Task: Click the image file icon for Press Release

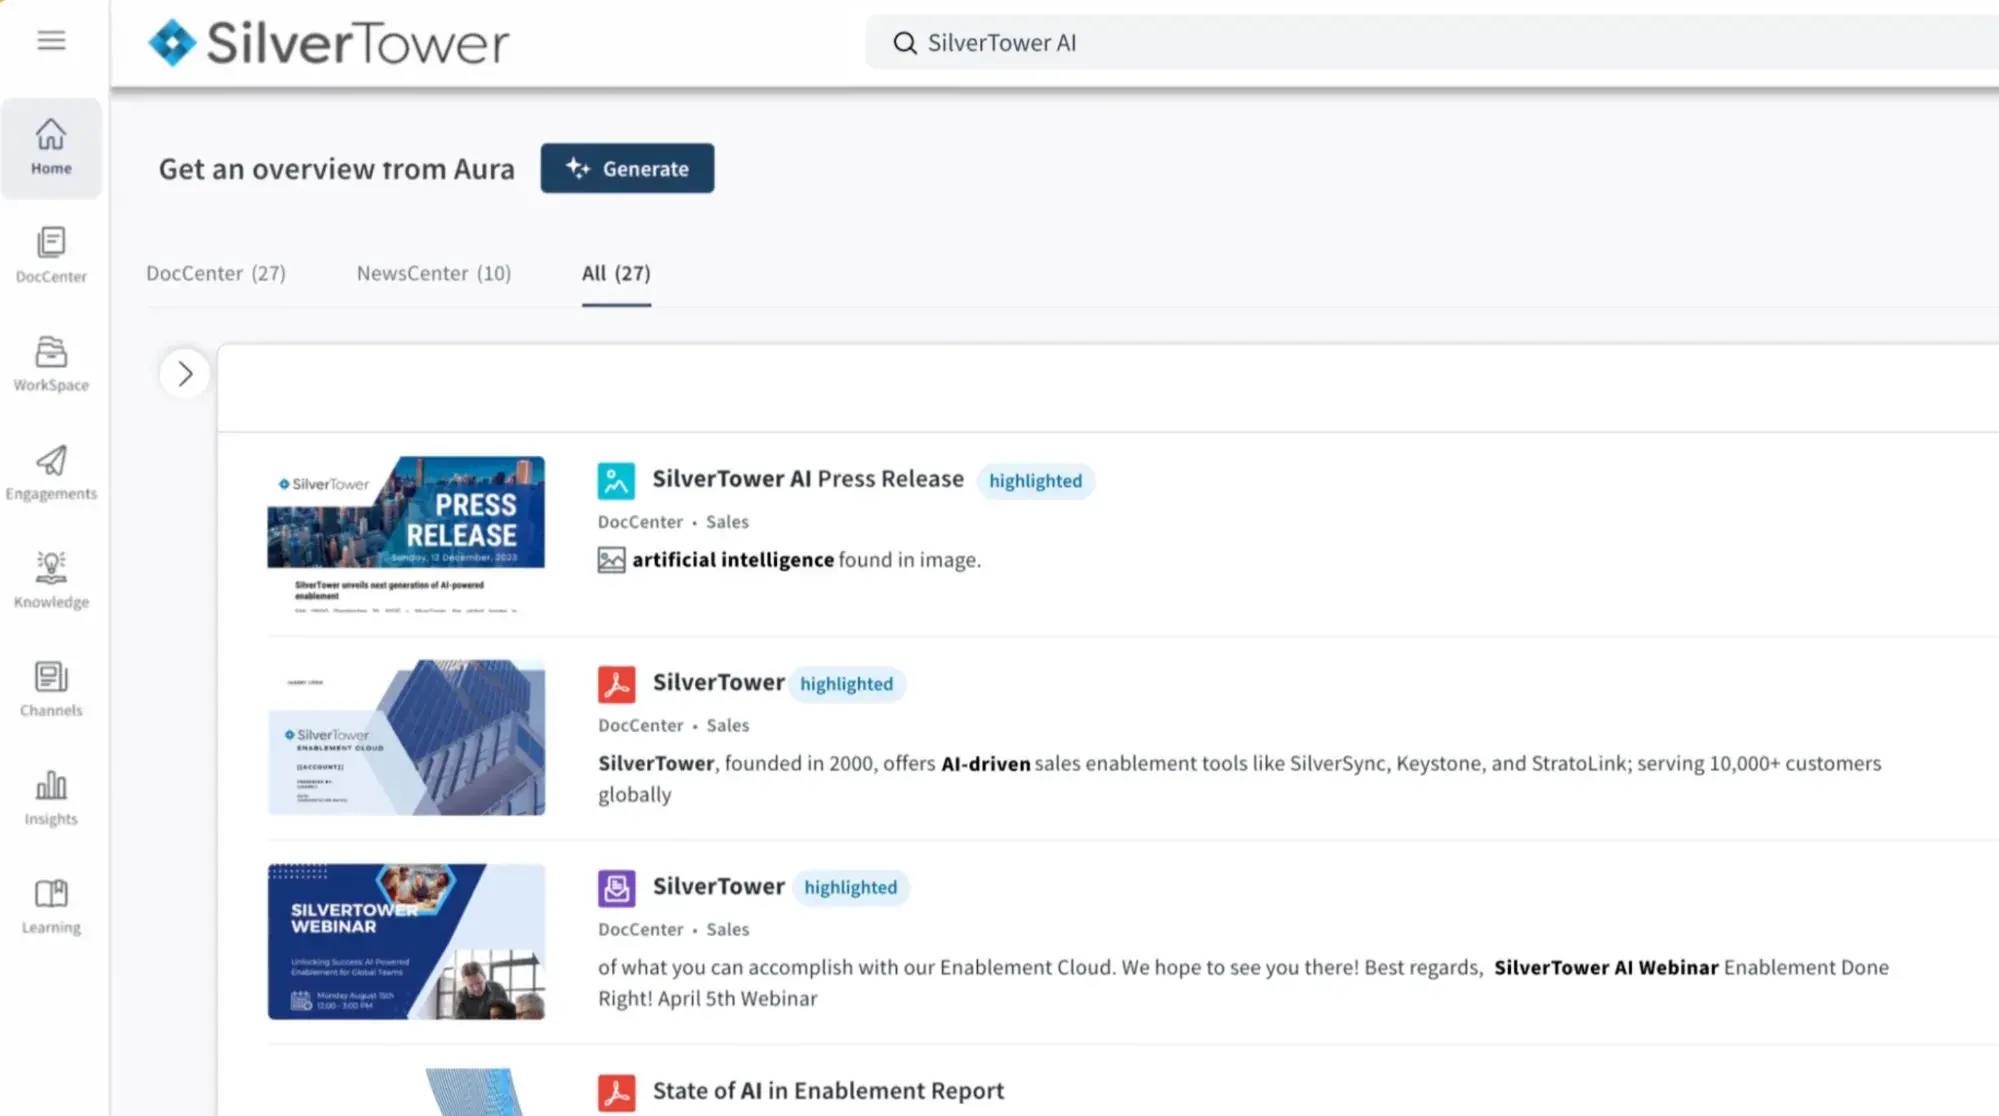Action: (x=616, y=481)
